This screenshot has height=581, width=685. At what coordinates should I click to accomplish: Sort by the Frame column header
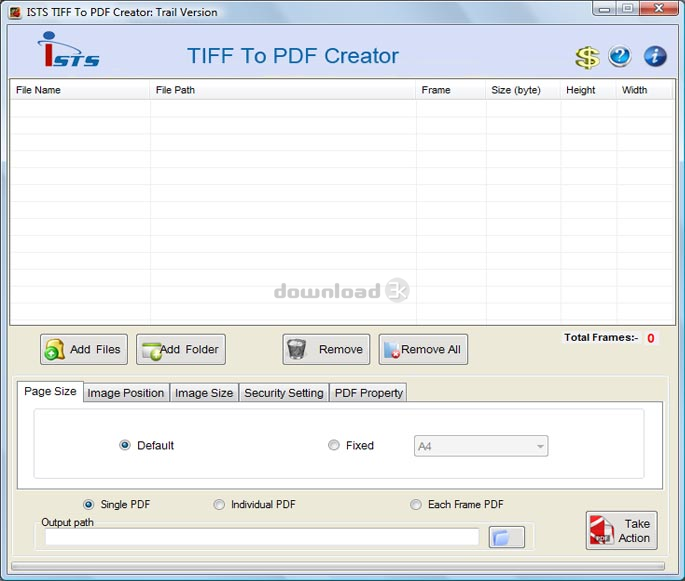tap(451, 90)
